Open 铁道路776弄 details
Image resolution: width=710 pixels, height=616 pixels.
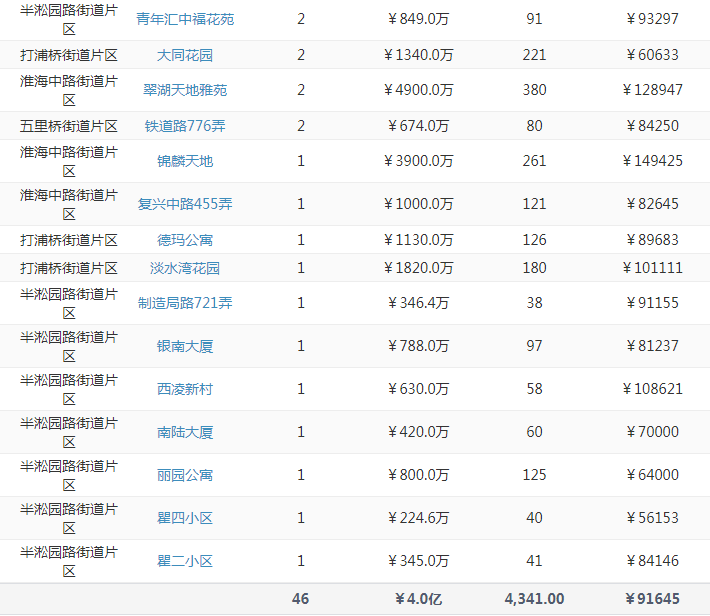point(185,126)
